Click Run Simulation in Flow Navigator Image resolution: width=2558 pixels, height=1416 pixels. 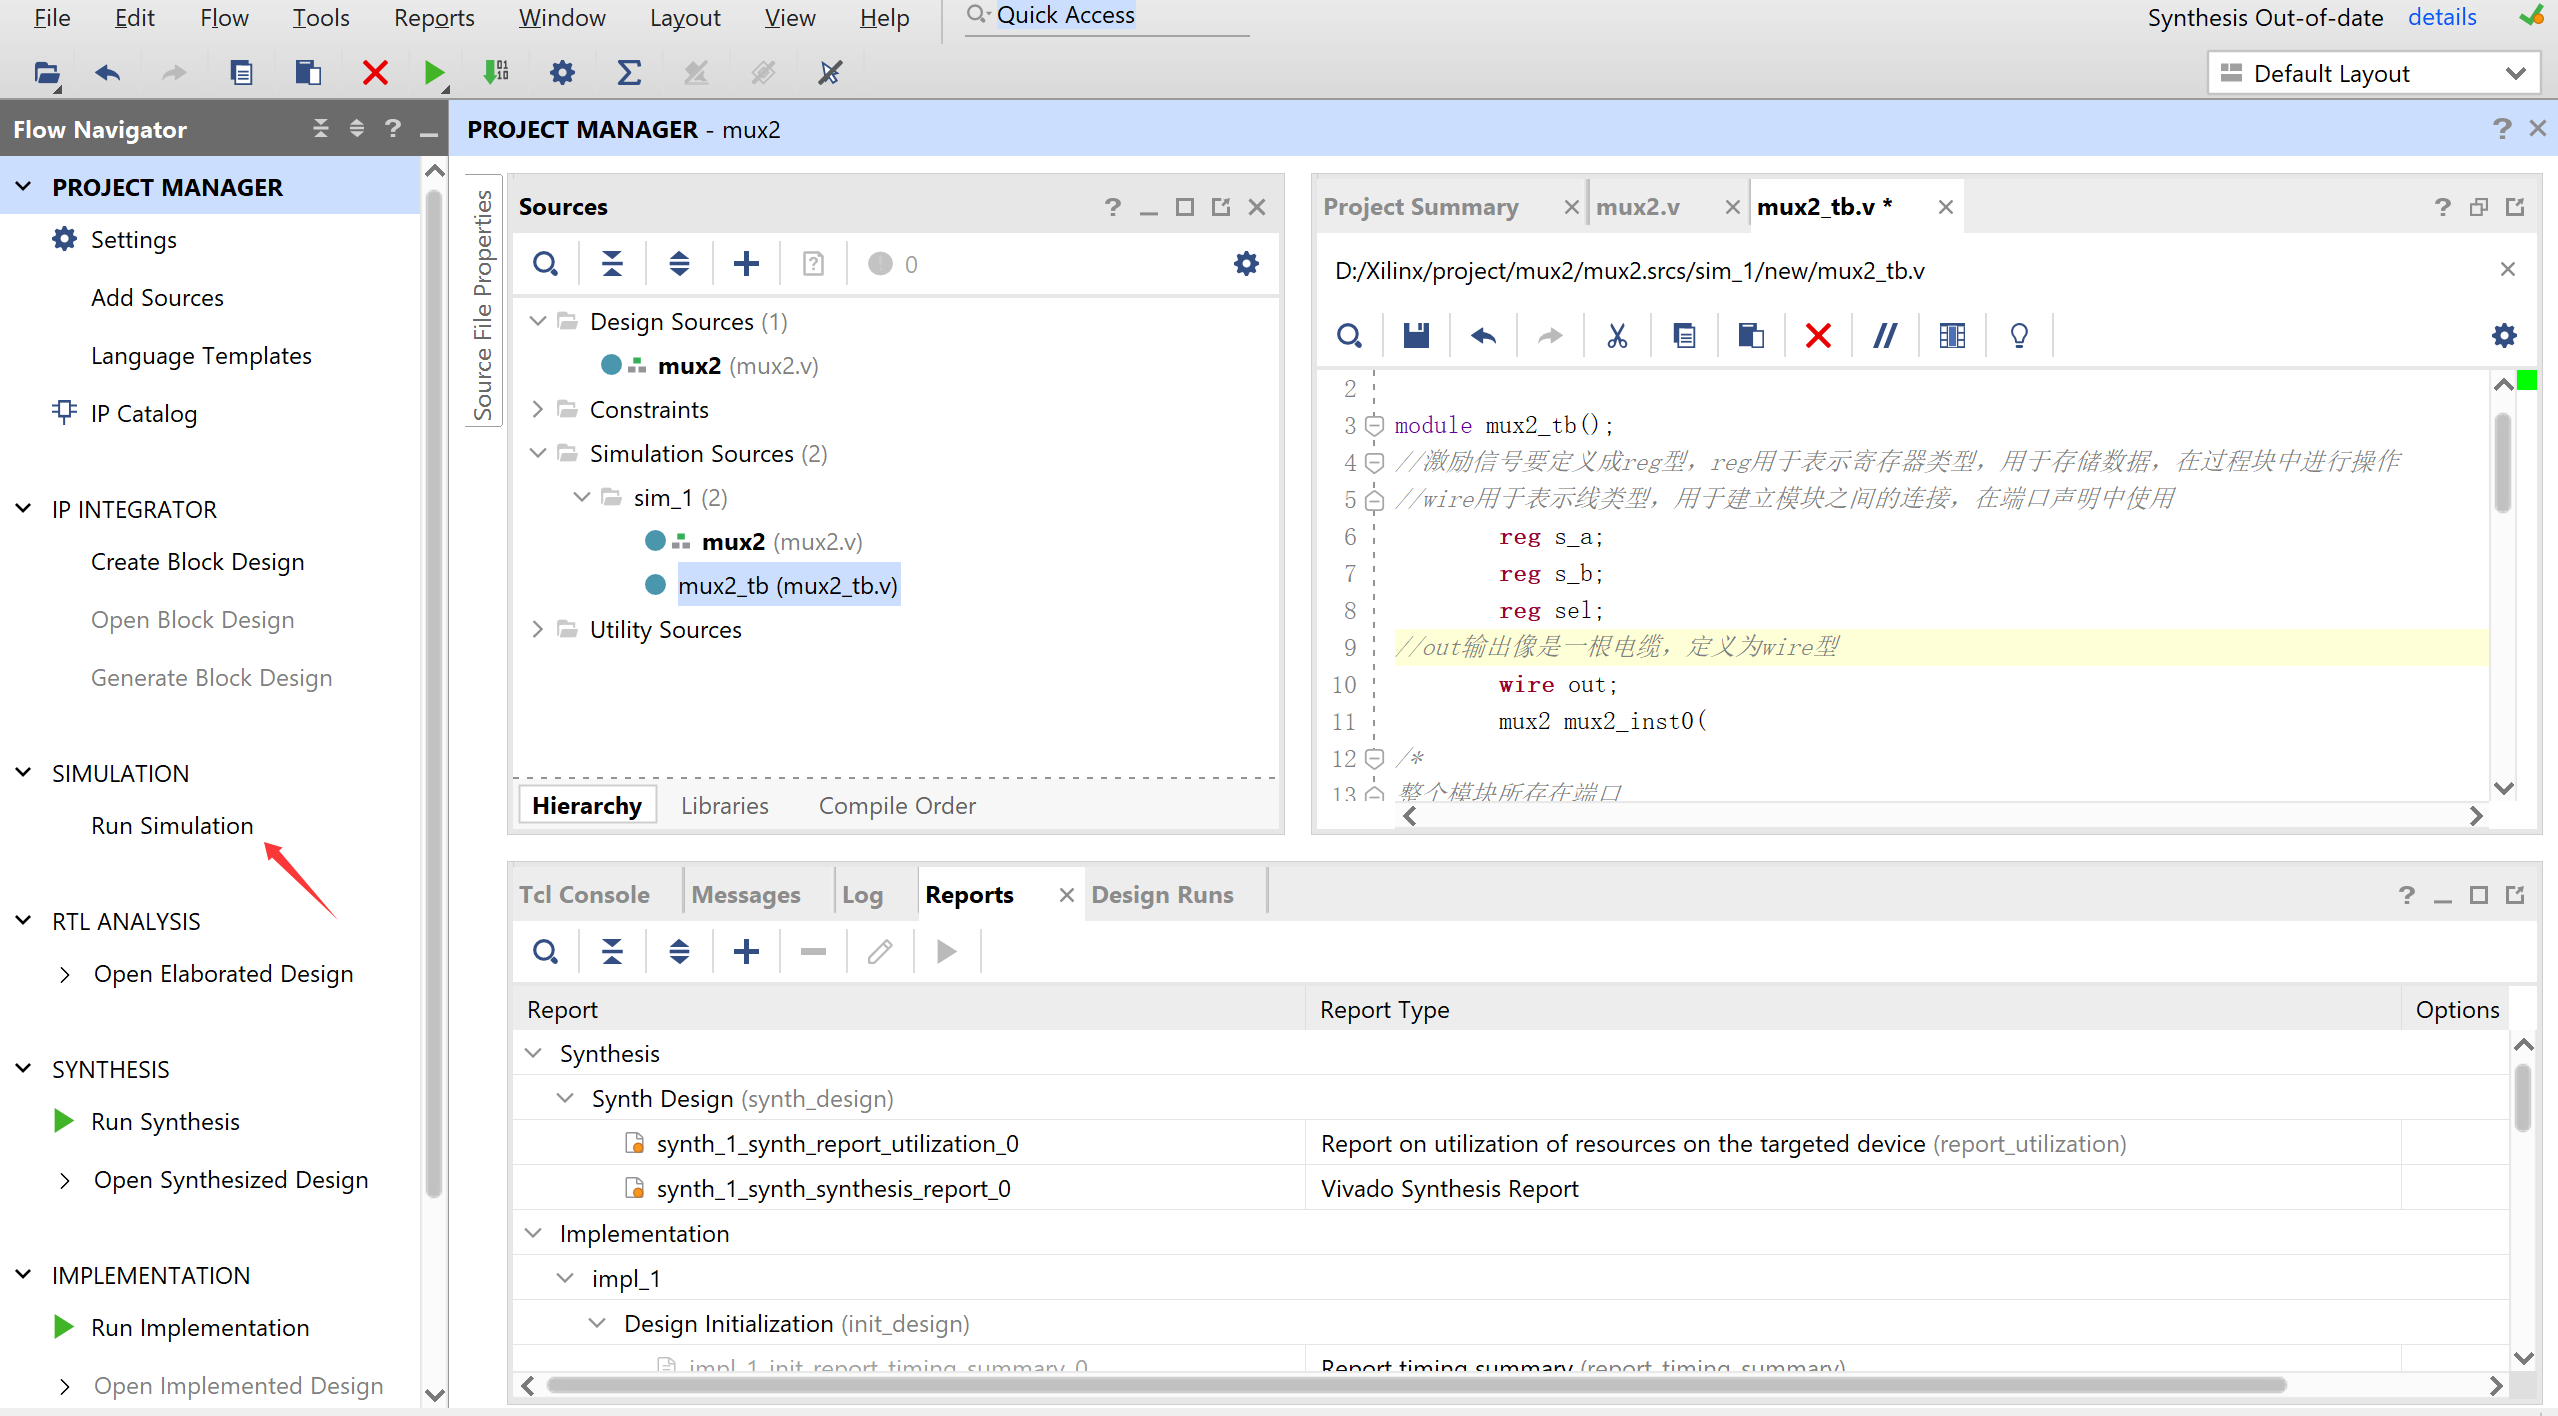coord(172,826)
